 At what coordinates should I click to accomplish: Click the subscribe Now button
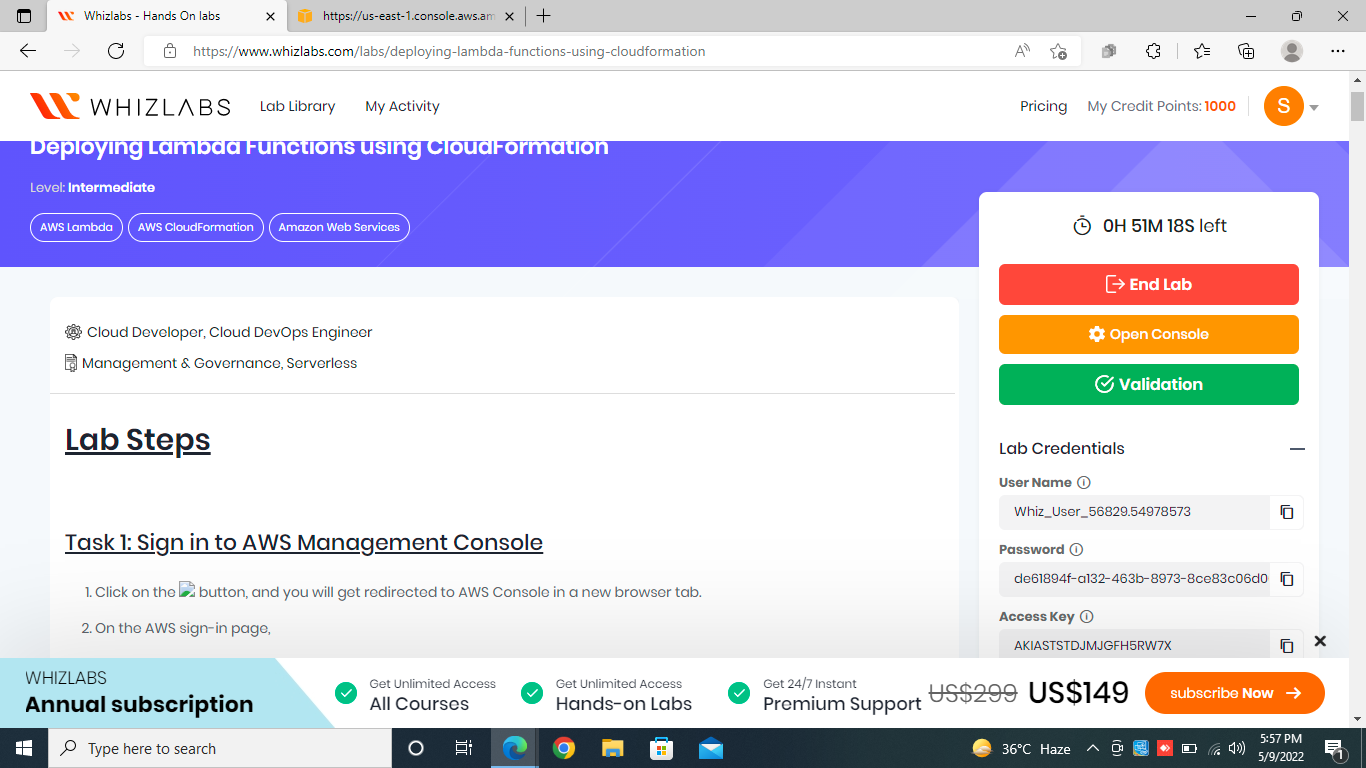click(1234, 692)
